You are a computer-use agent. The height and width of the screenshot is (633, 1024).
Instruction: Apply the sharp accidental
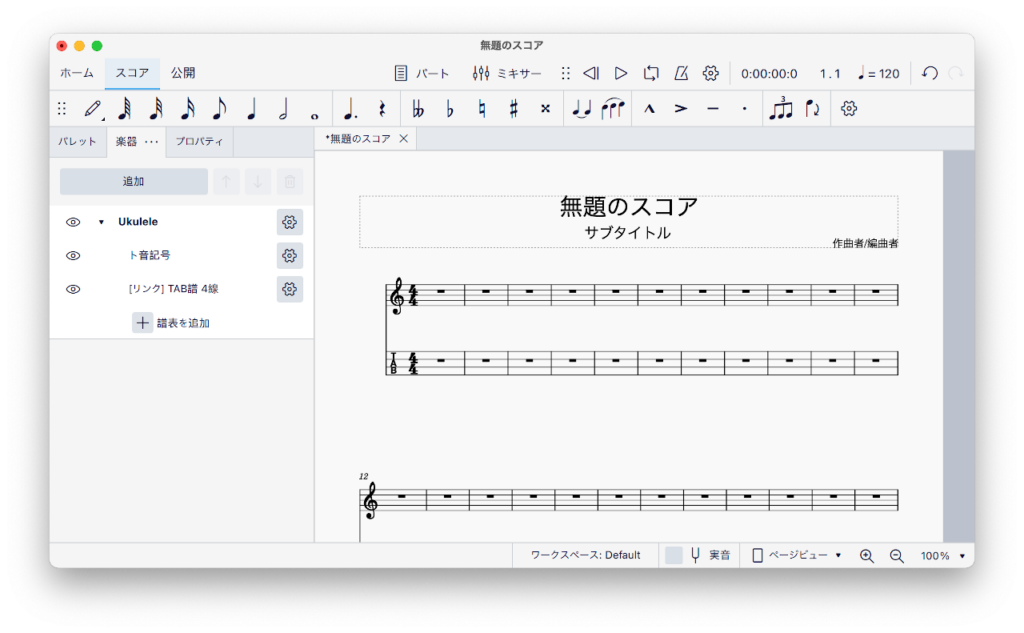513,109
